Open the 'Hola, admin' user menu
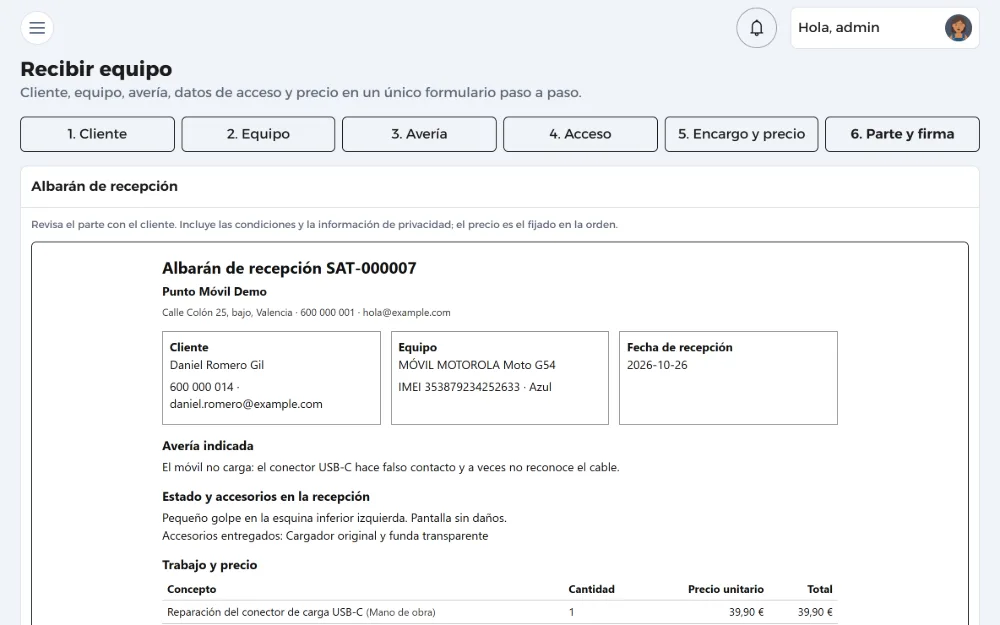Viewport: 1000px width, 625px height. pyautogui.click(x=885, y=28)
